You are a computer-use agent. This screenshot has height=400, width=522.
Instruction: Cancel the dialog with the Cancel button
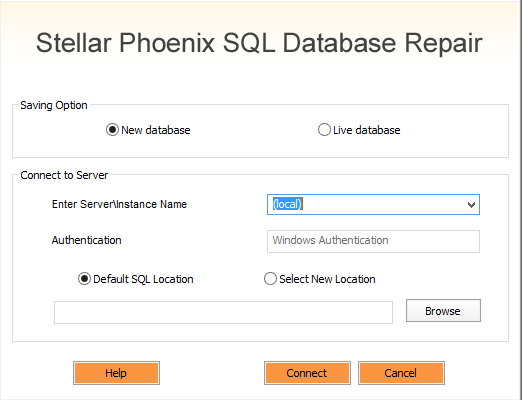coord(401,373)
